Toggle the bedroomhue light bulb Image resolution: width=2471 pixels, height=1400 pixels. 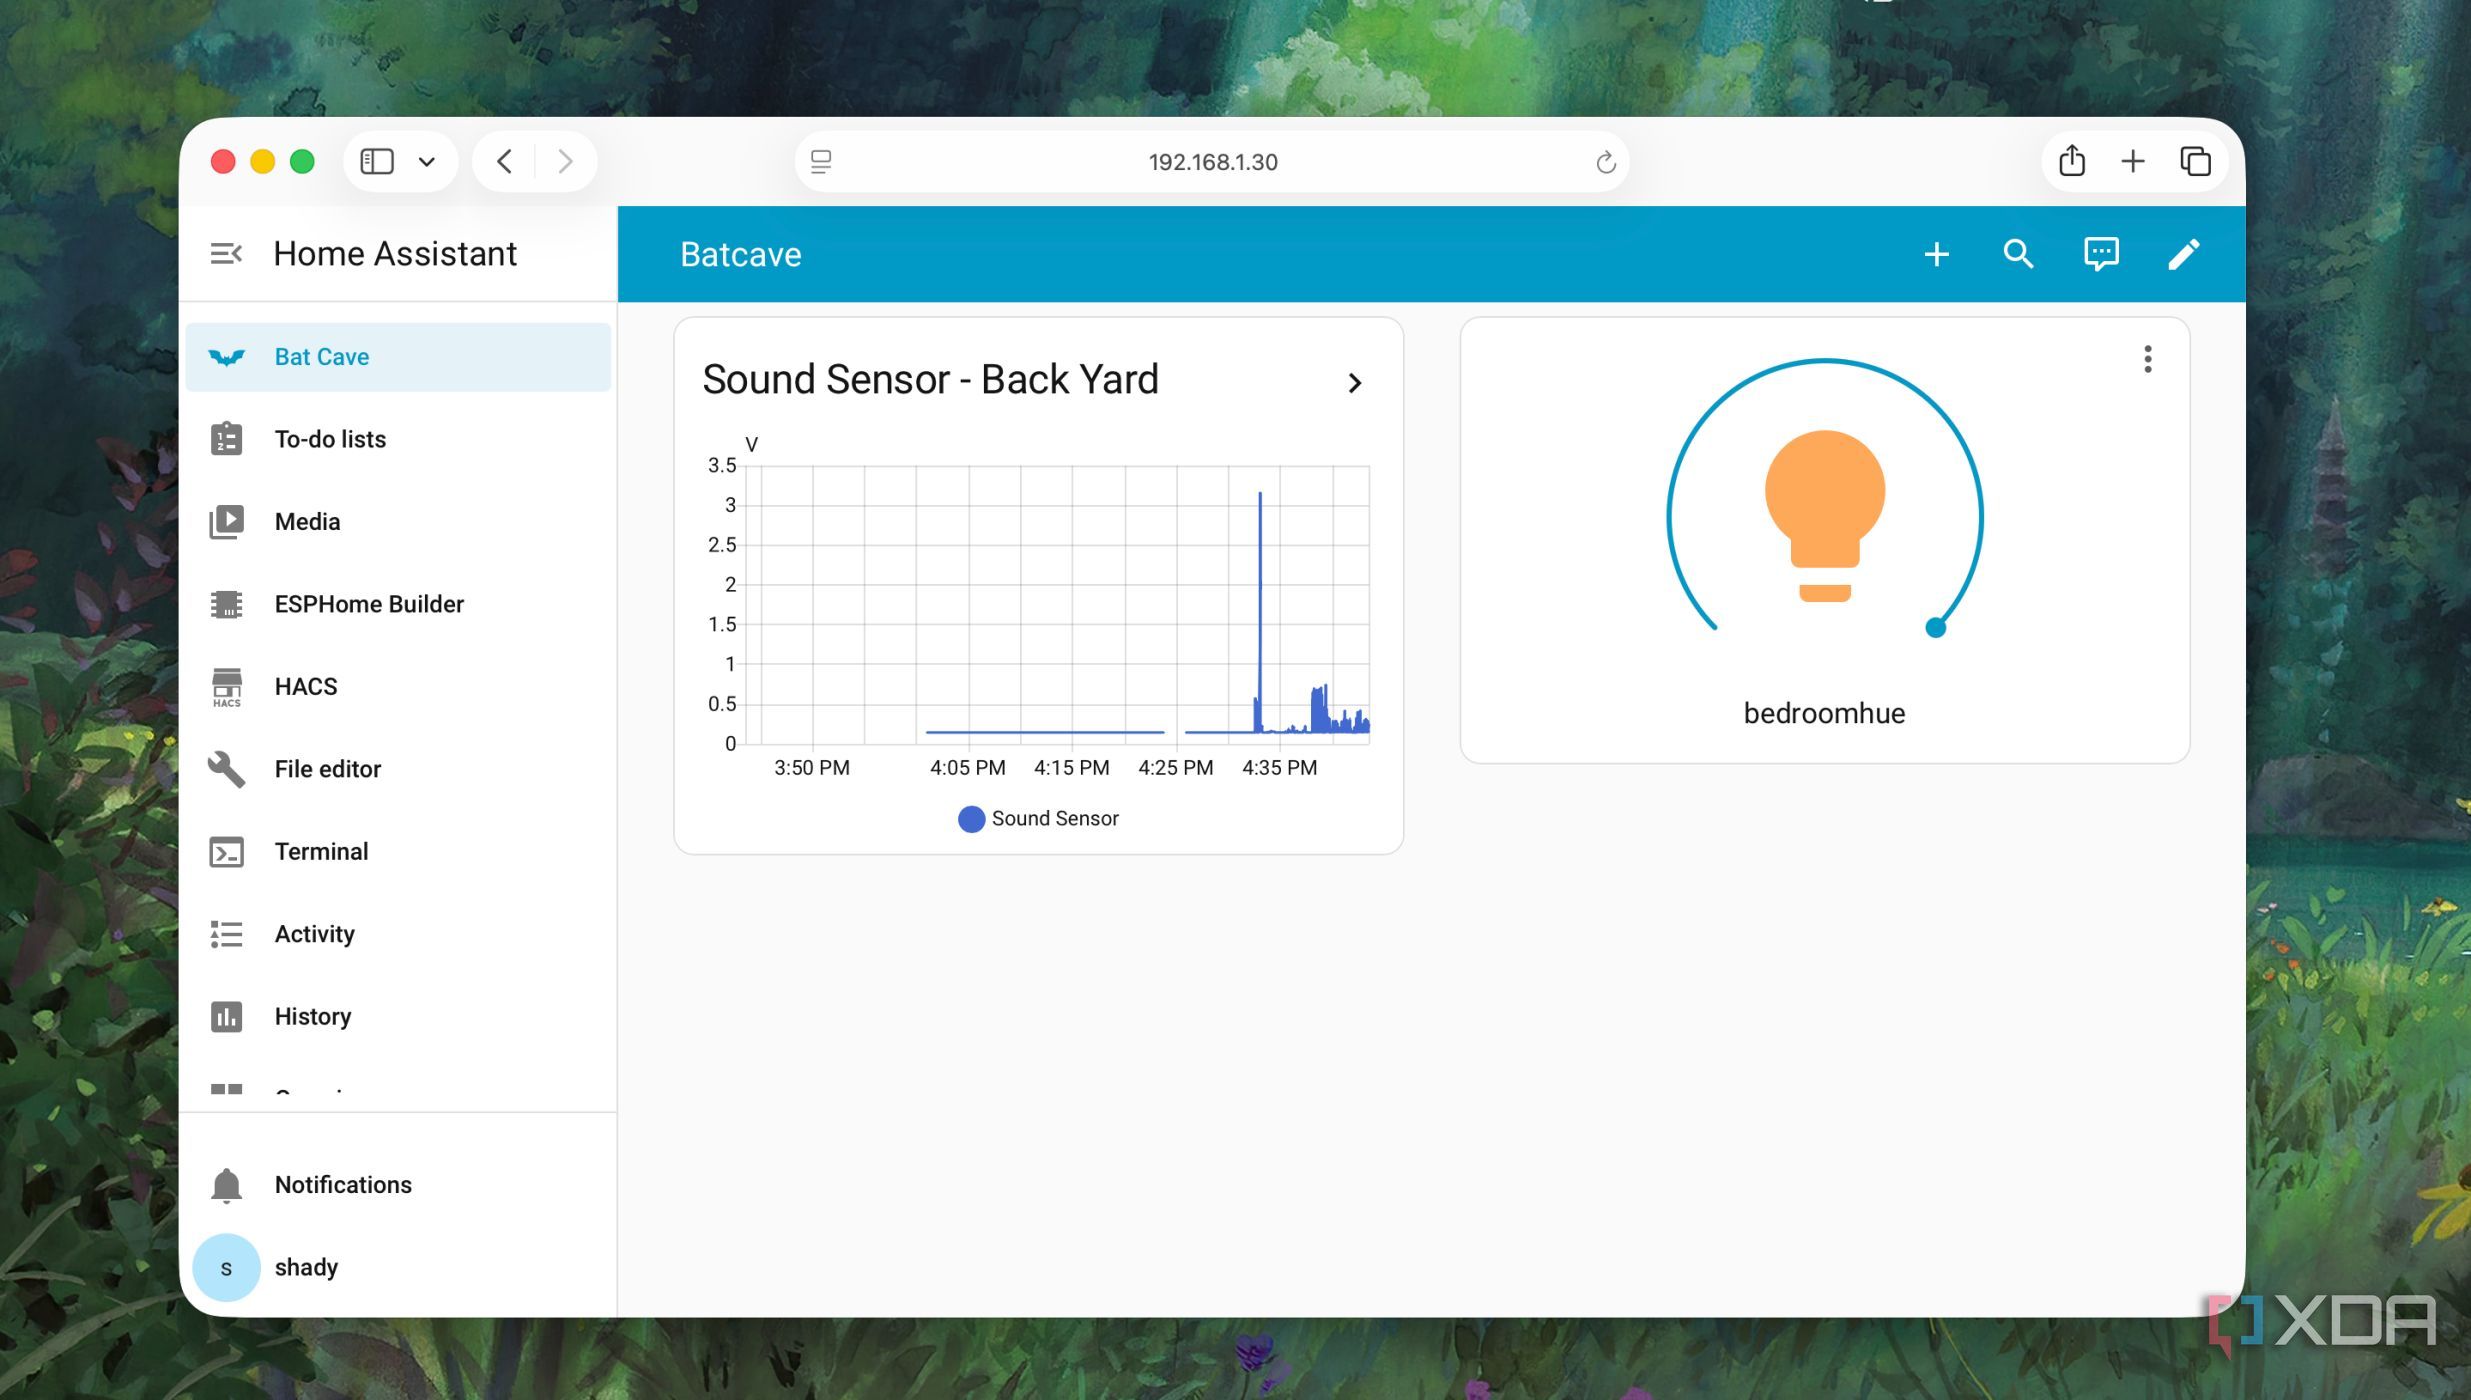coord(1824,516)
